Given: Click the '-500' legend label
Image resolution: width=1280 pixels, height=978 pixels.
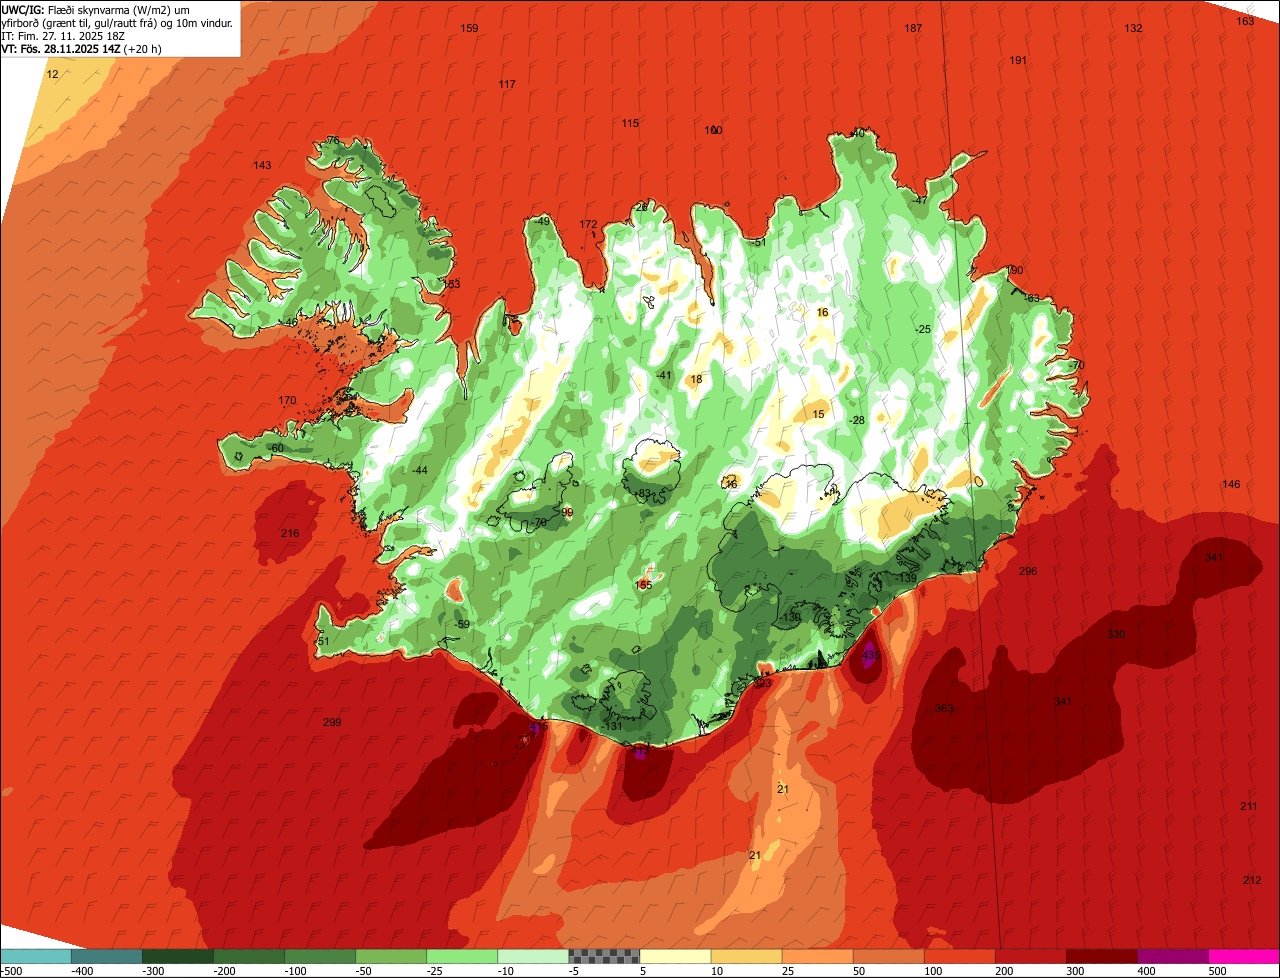Looking at the screenshot, I should pos(12,970).
